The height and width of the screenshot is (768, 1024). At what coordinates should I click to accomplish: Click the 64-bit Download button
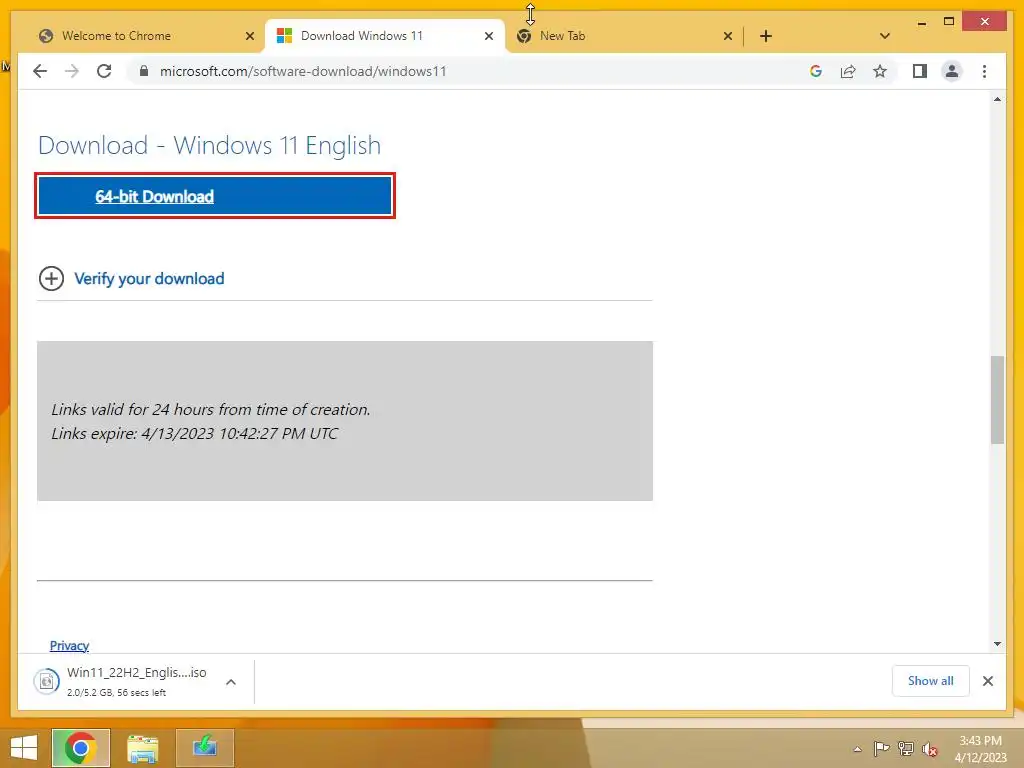click(x=215, y=196)
